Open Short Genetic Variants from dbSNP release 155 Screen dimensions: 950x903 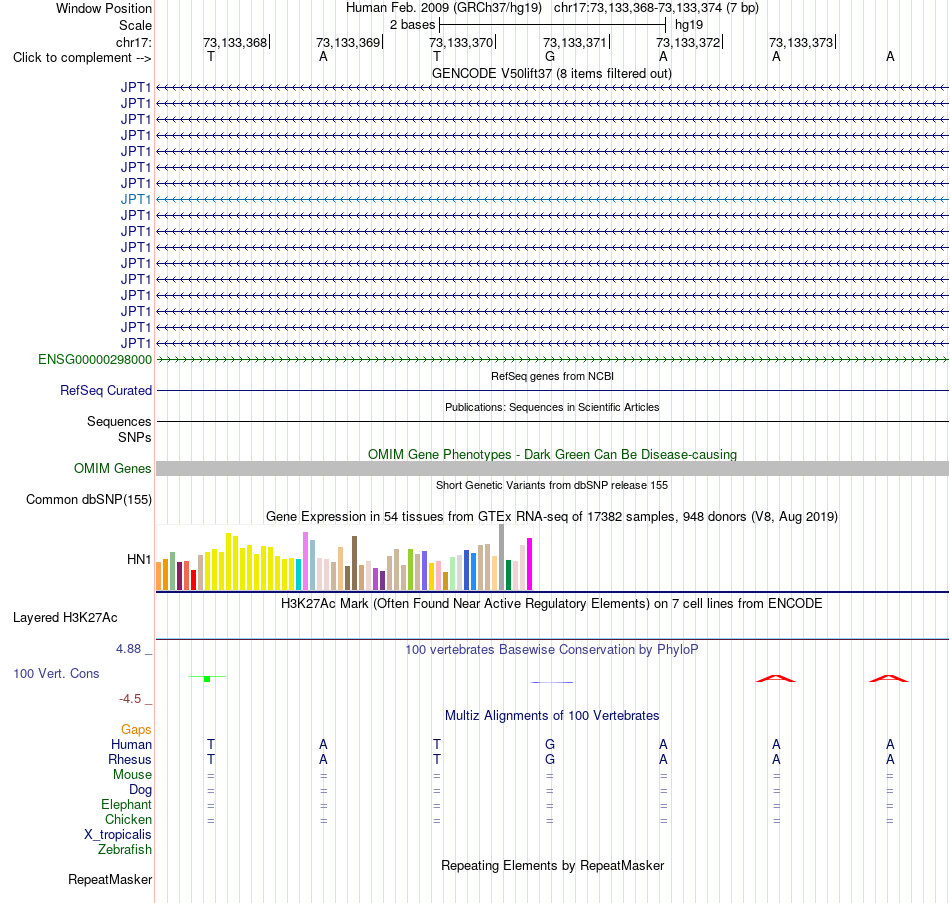pos(552,485)
